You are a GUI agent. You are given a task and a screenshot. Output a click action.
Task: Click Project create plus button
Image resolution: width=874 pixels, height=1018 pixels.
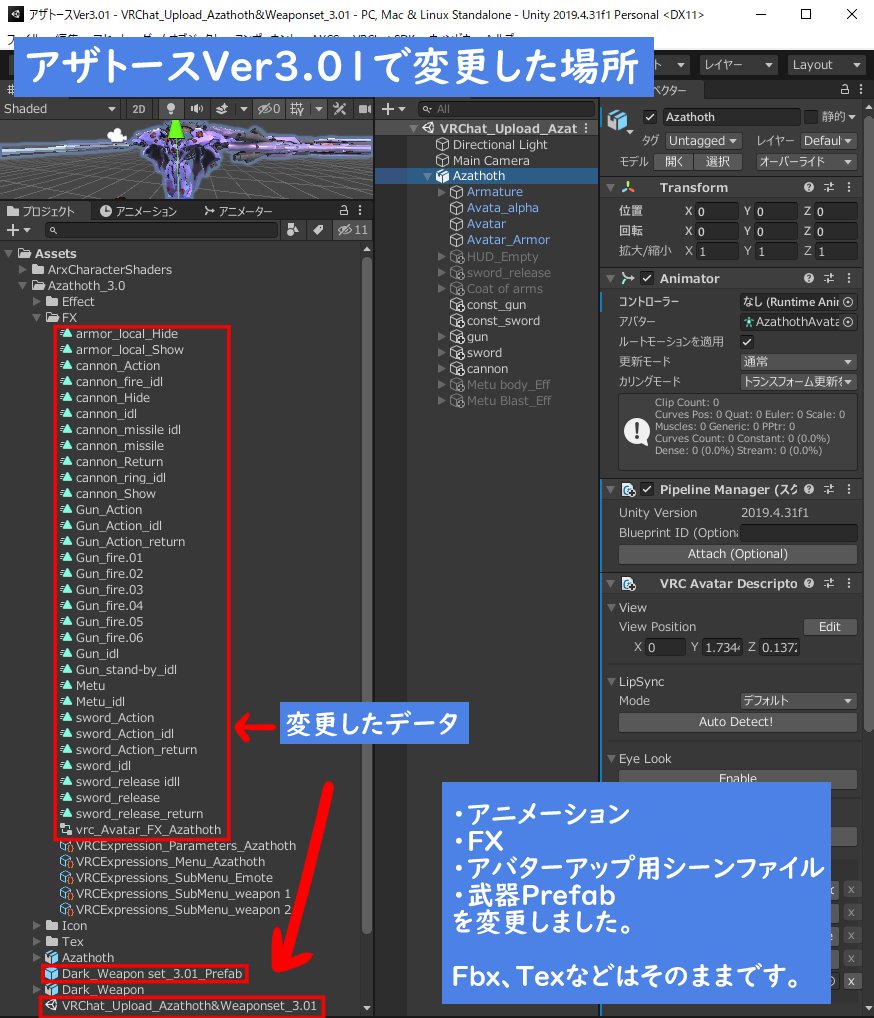(x=18, y=230)
